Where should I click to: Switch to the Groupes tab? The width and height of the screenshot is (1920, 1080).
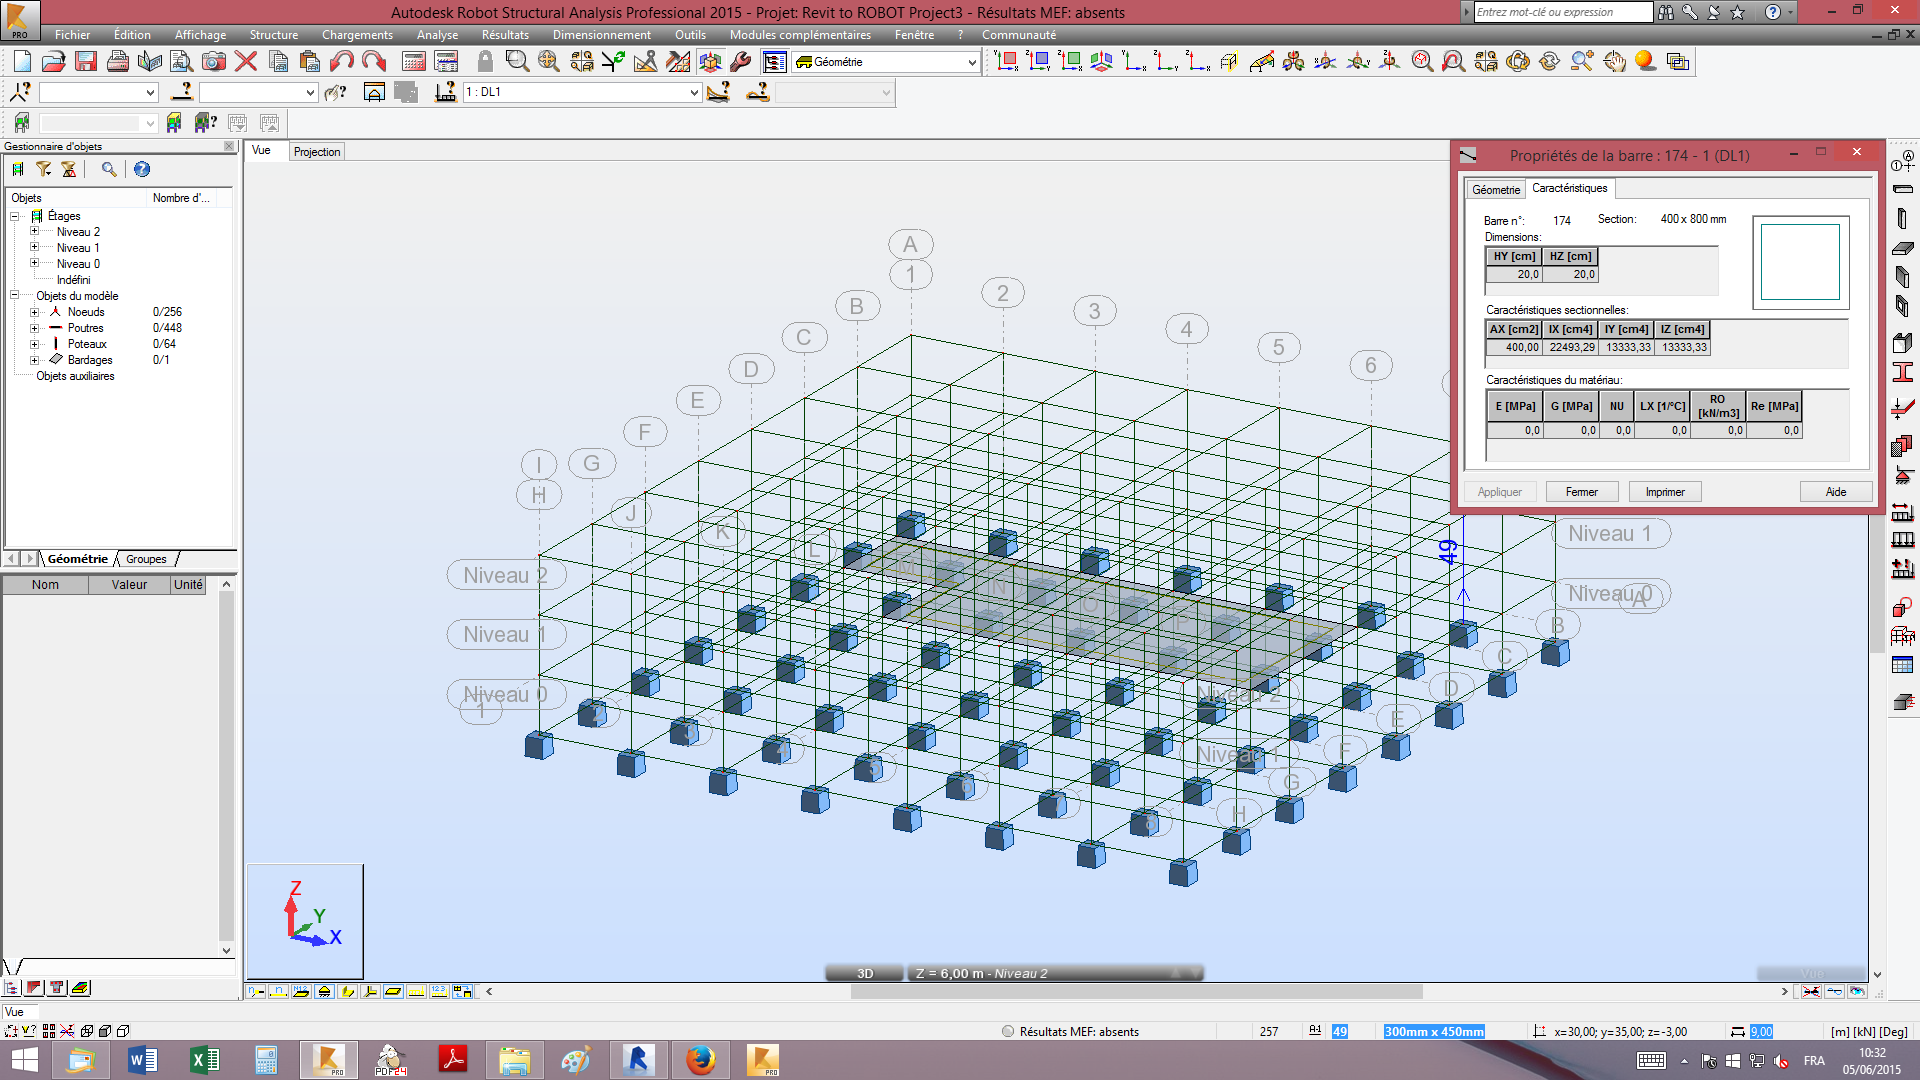tap(146, 559)
